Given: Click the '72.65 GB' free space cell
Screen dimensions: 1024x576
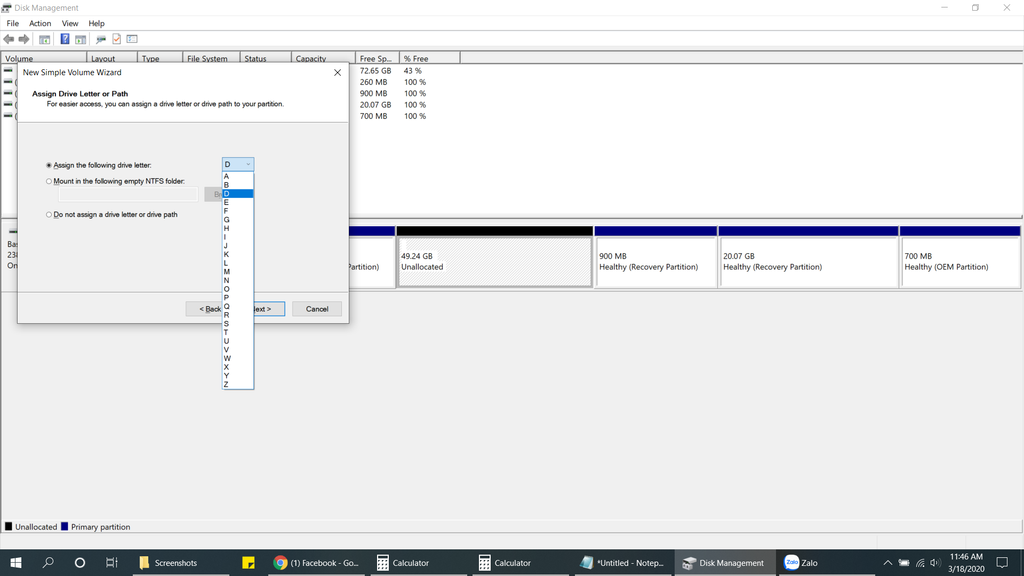Looking at the screenshot, I should [x=376, y=71].
